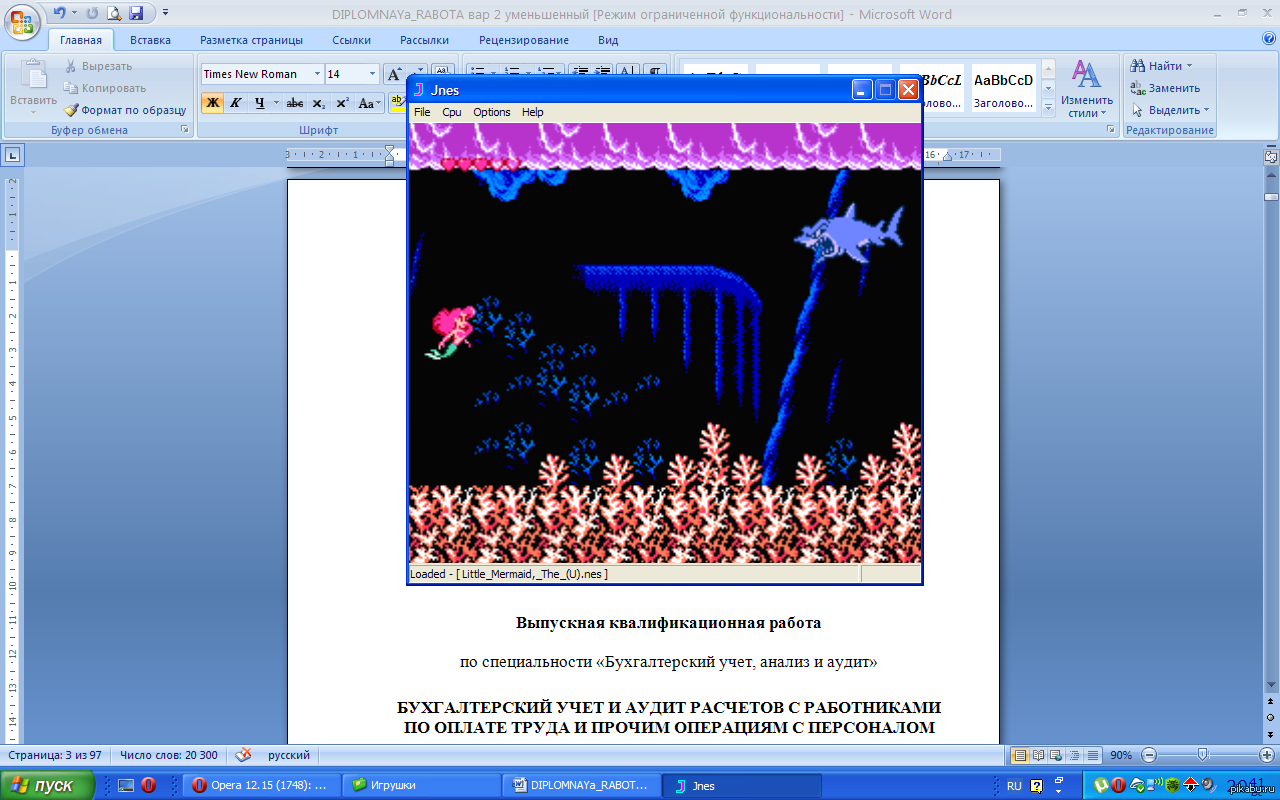This screenshot has height=800, width=1280.
Task: Save the document with the floppy disk icon
Action: click(x=136, y=13)
